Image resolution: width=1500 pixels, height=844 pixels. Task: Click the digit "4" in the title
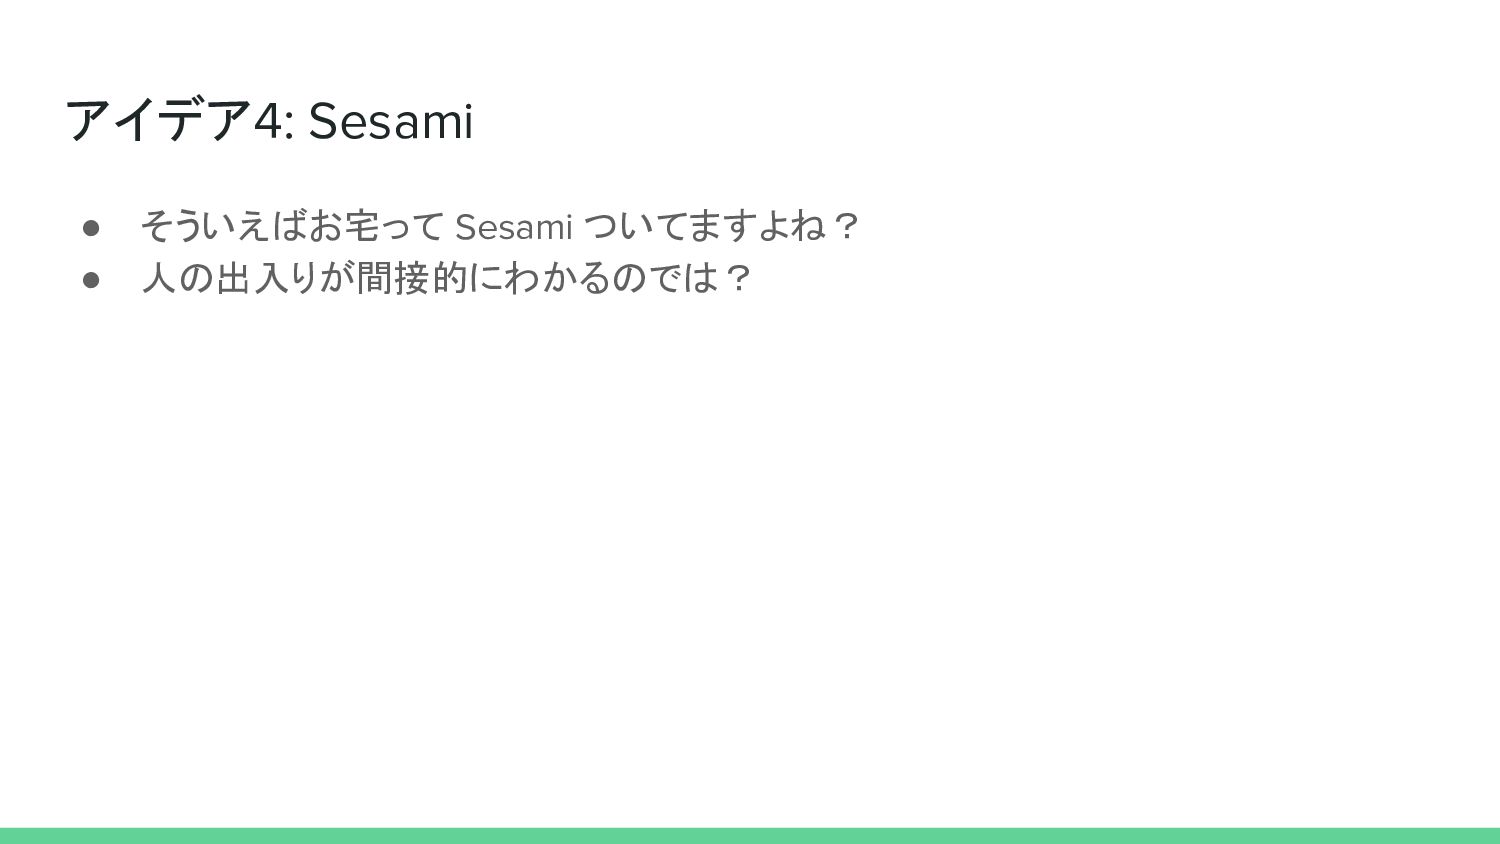(267, 122)
